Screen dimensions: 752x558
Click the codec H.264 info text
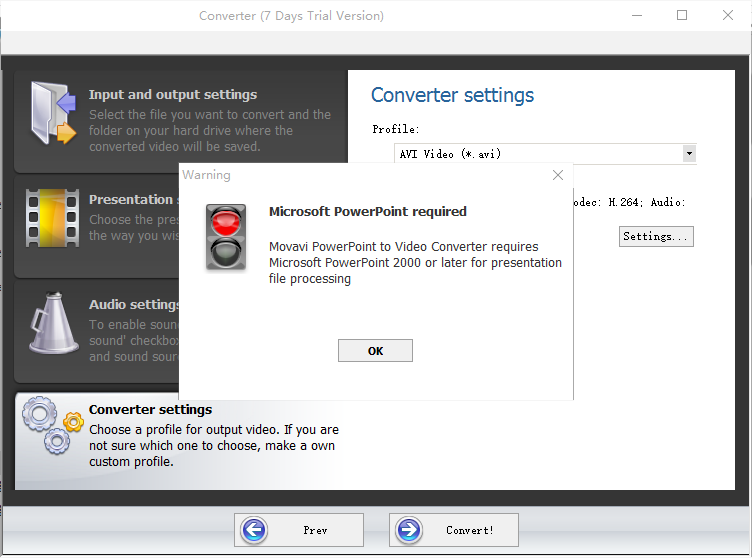tap(629, 202)
